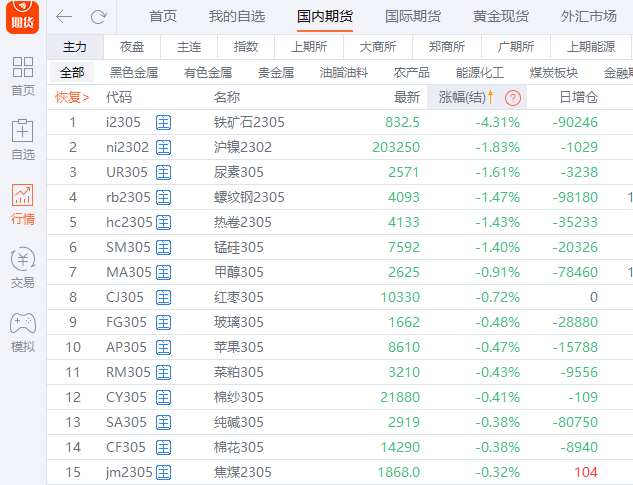Image resolution: width=633 pixels, height=485 pixels.
Task: Sort by 涨幅(结) column header
Action: (x=462, y=97)
